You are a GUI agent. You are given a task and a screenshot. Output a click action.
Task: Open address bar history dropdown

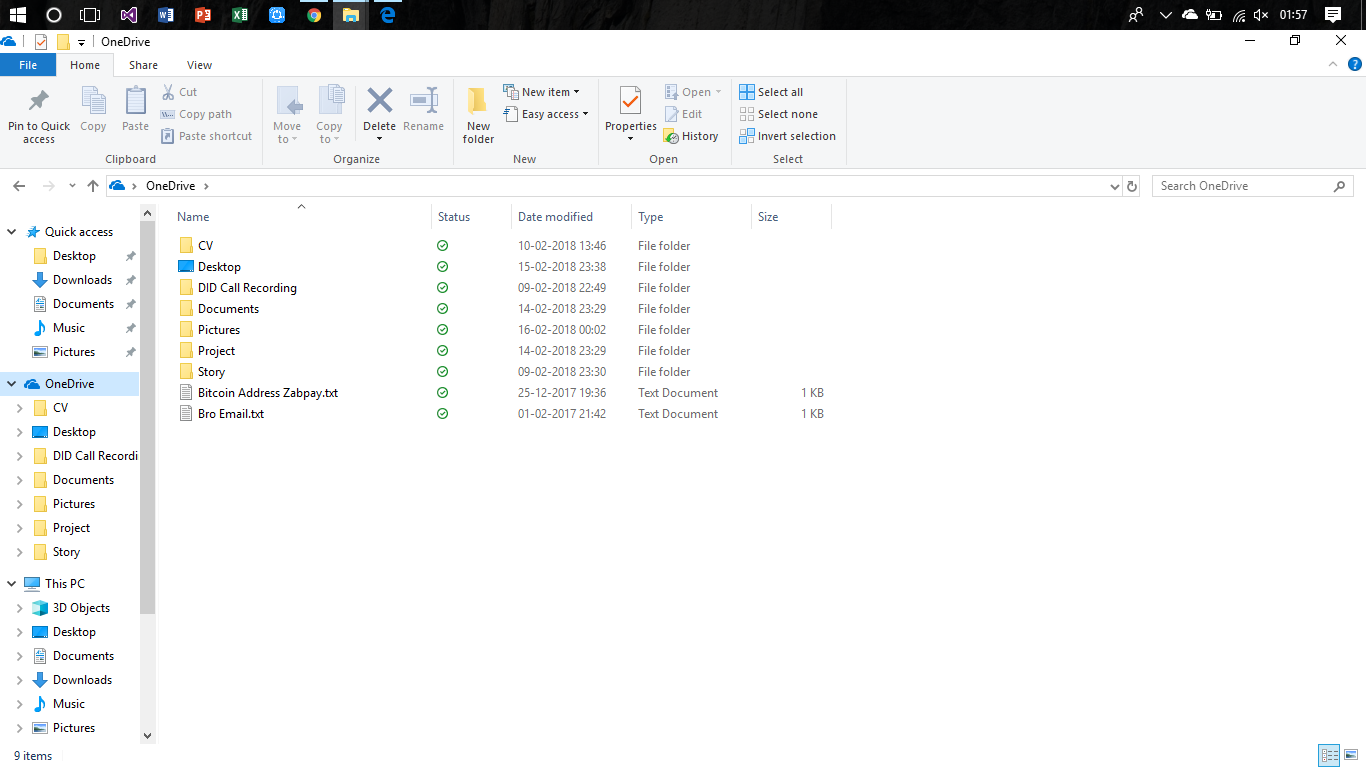(x=1115, y=186)
